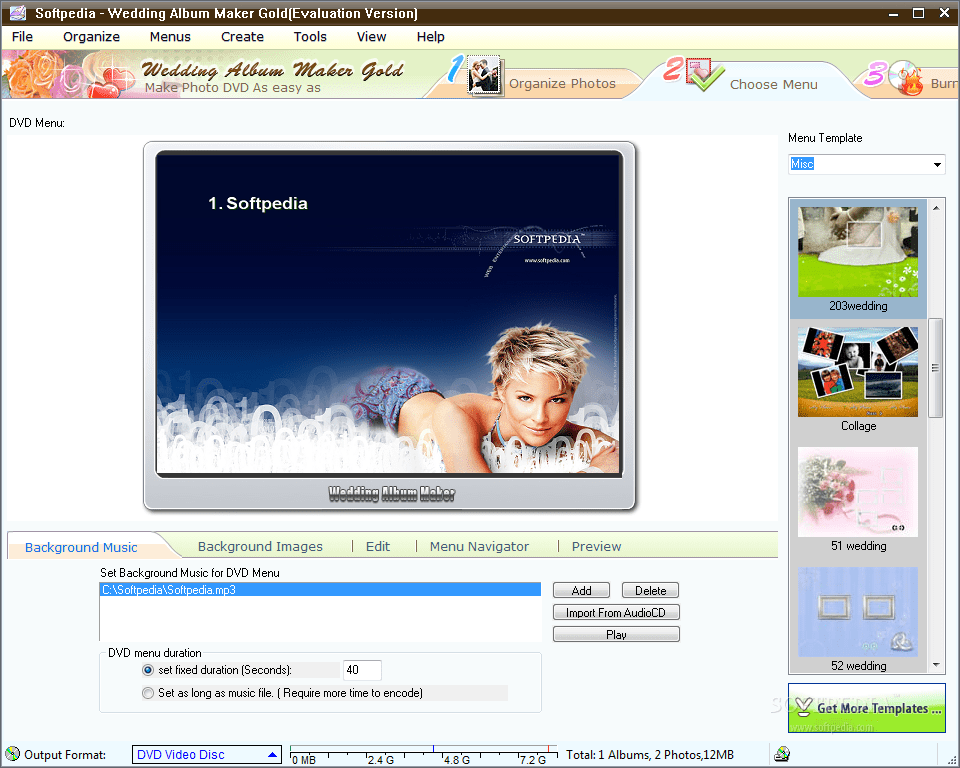Select the Collage menu template thumbnail
This screenshot has width=960, height=768.
point(857,370)
